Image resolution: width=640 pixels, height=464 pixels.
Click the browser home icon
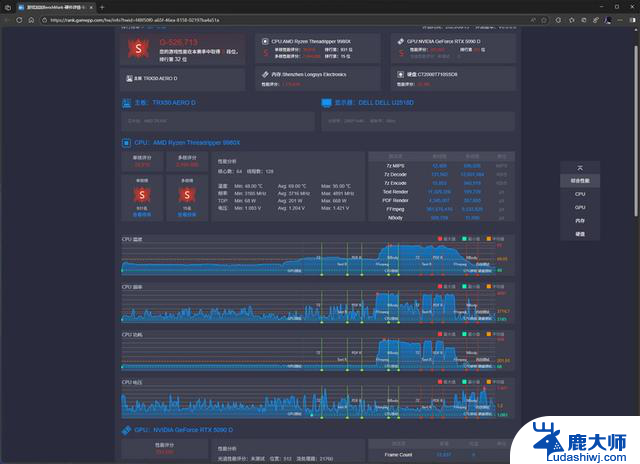click(31, 20)
